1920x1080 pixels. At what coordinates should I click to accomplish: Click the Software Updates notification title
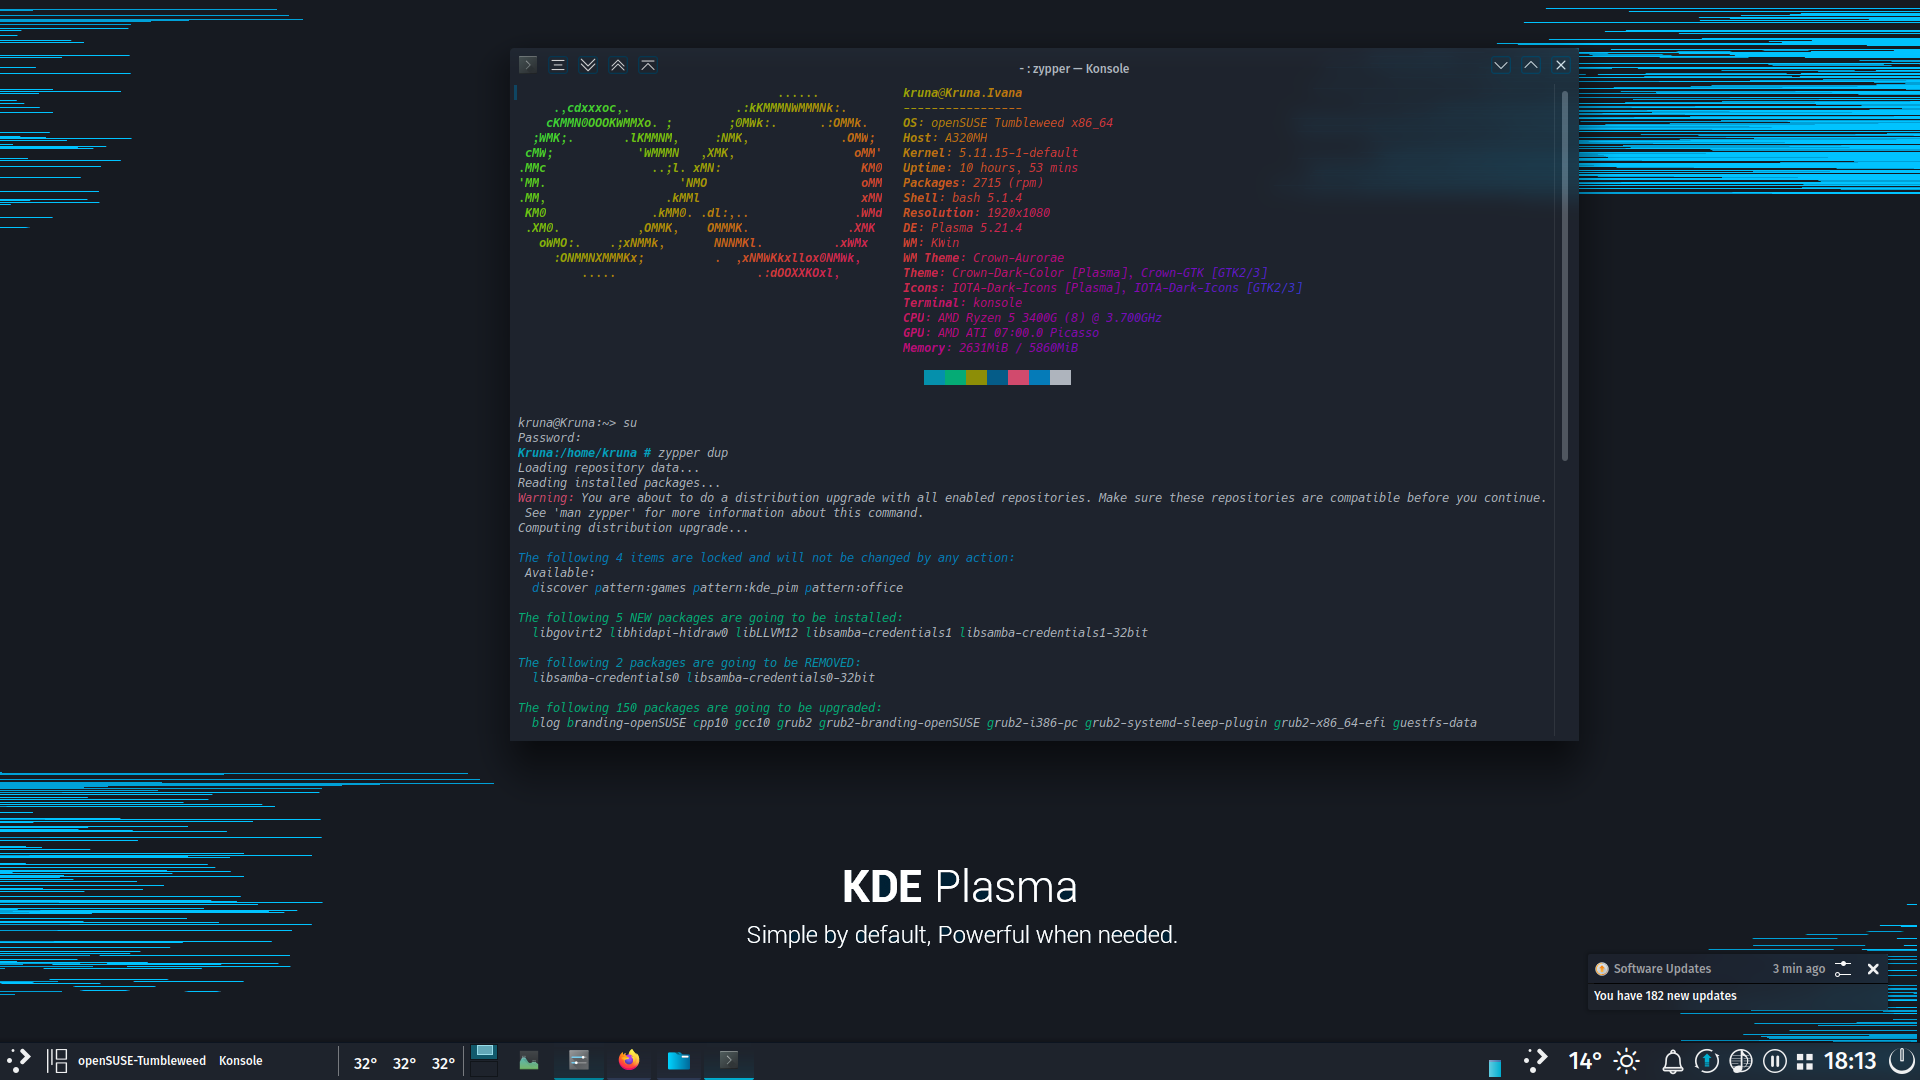pyautogui.click(x=1662, y=969)
